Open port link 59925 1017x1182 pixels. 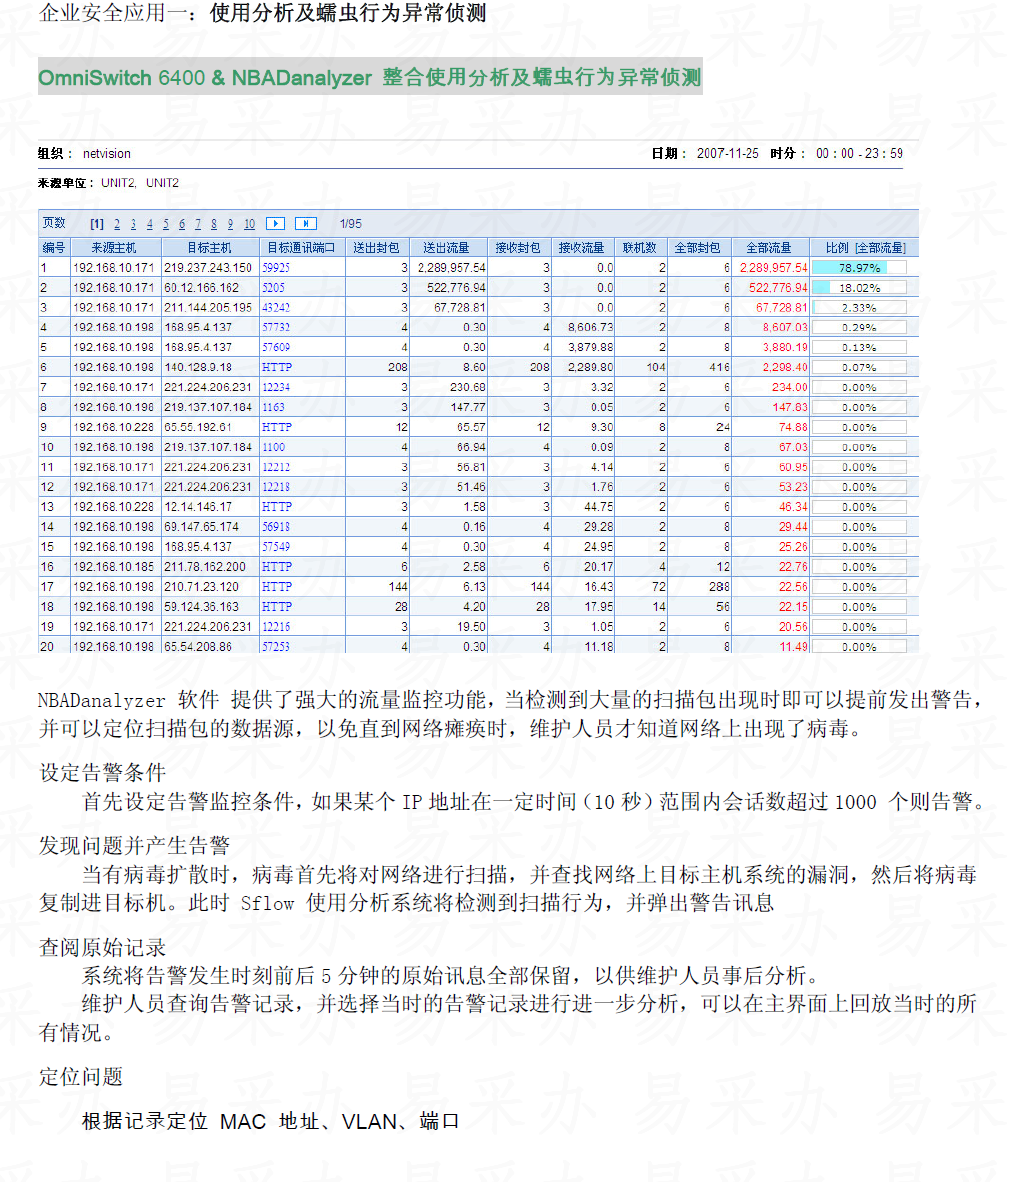[x=276, y=268]
